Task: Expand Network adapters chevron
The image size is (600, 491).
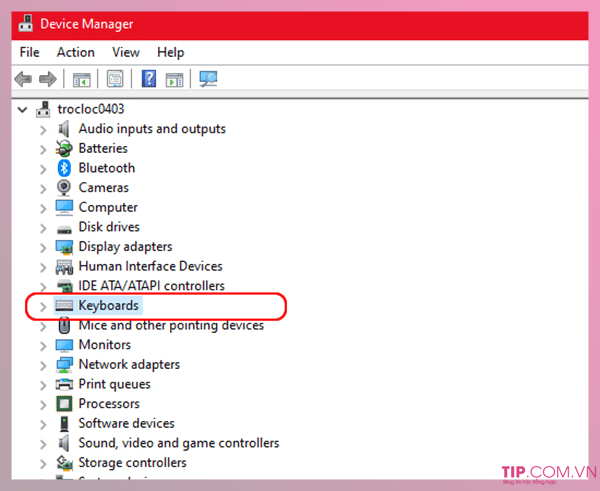Action: (x=43, y=365)
